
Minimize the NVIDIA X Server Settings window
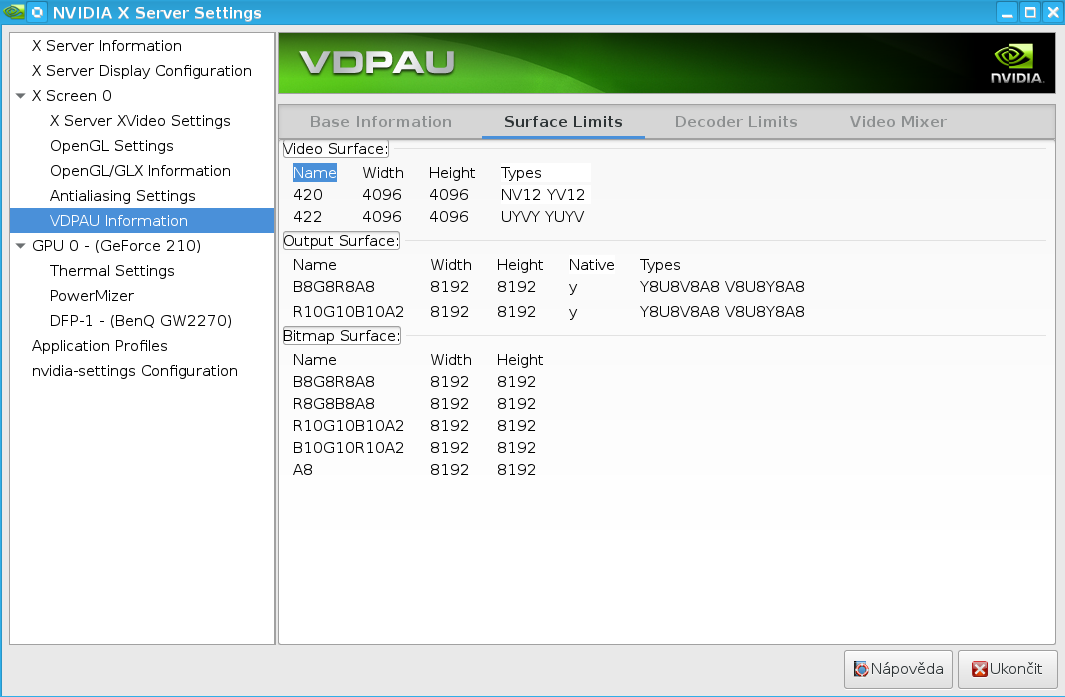(1007, 13)
